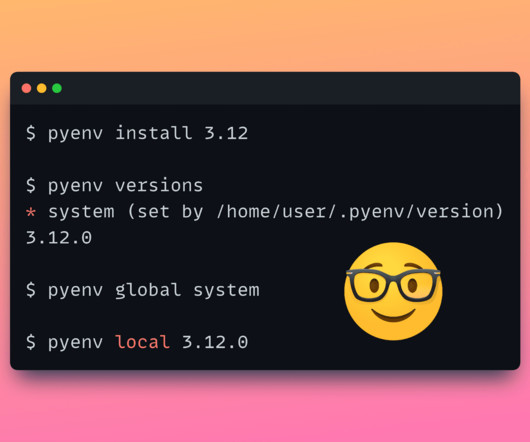
Task: Click the dollar prompt before pyenv versions
Action: pyautogui.click(x=31, y=185)
